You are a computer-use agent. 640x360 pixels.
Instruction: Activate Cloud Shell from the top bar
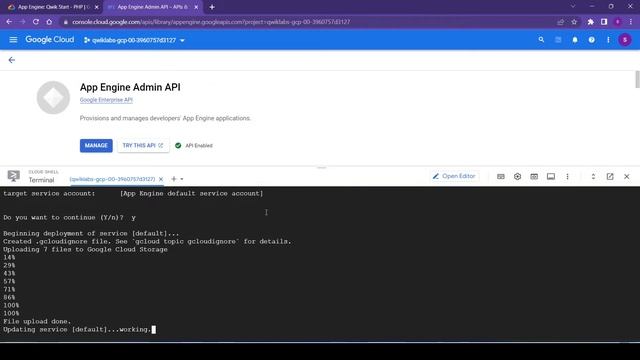click(x=558, y=40)
